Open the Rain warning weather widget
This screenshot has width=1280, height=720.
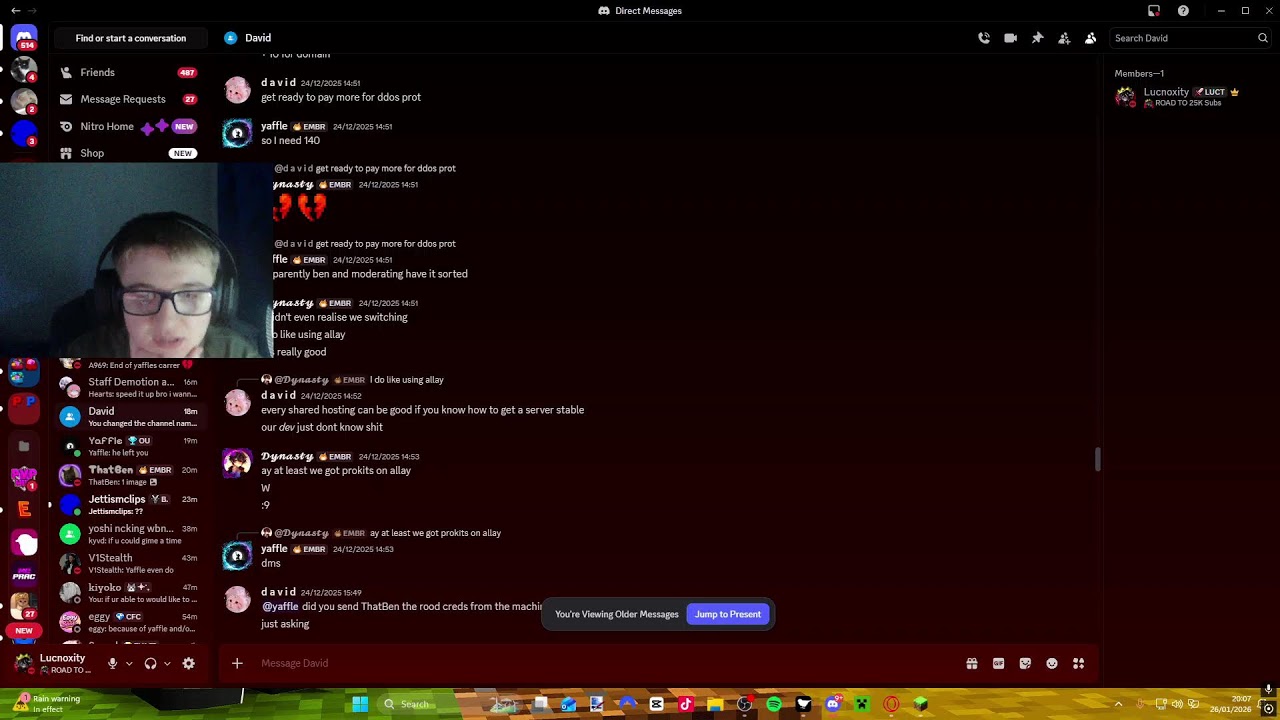(48, 704)
